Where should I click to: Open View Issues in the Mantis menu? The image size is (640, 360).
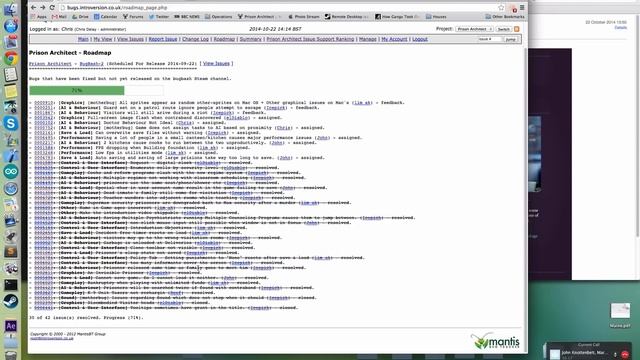point(130,39)
